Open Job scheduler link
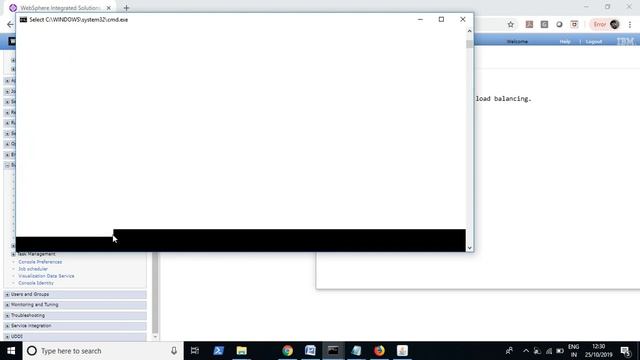640x360 pixels. tap(33, 269)
